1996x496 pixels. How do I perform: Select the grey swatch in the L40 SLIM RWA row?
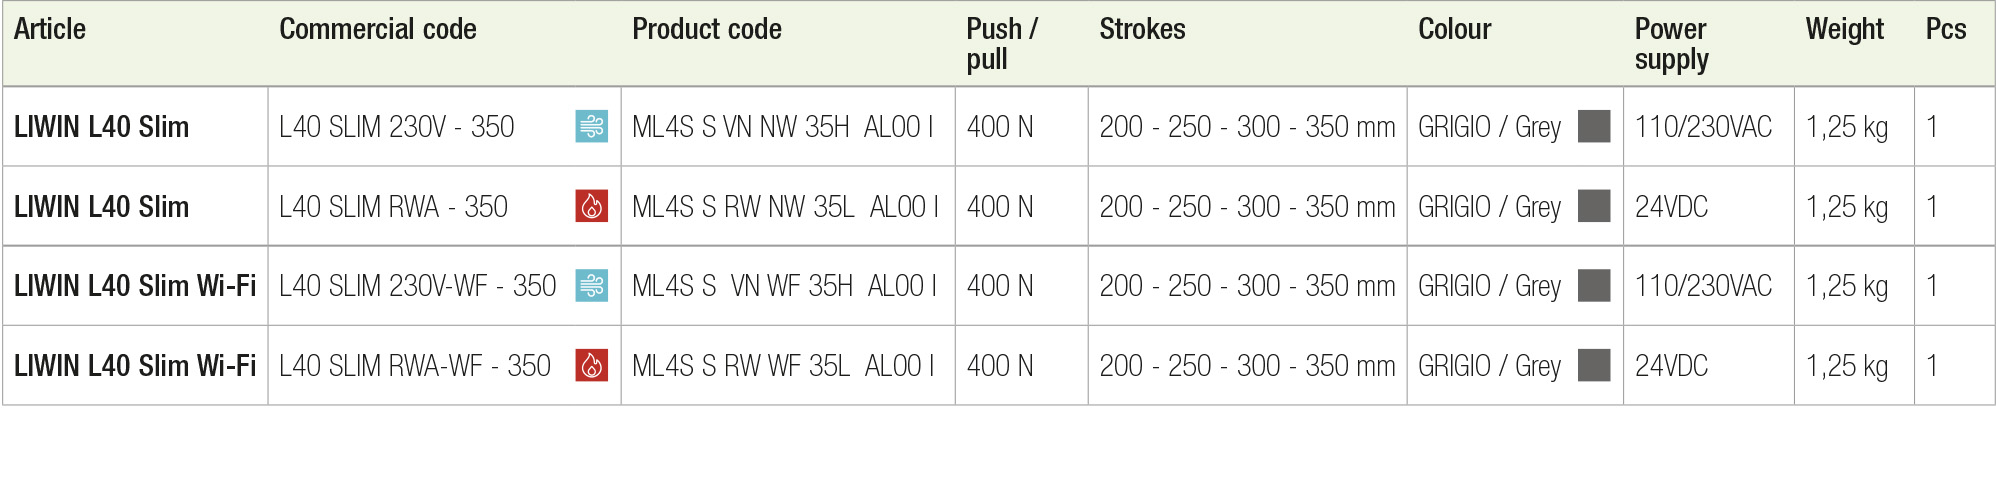coord(1594,206)
